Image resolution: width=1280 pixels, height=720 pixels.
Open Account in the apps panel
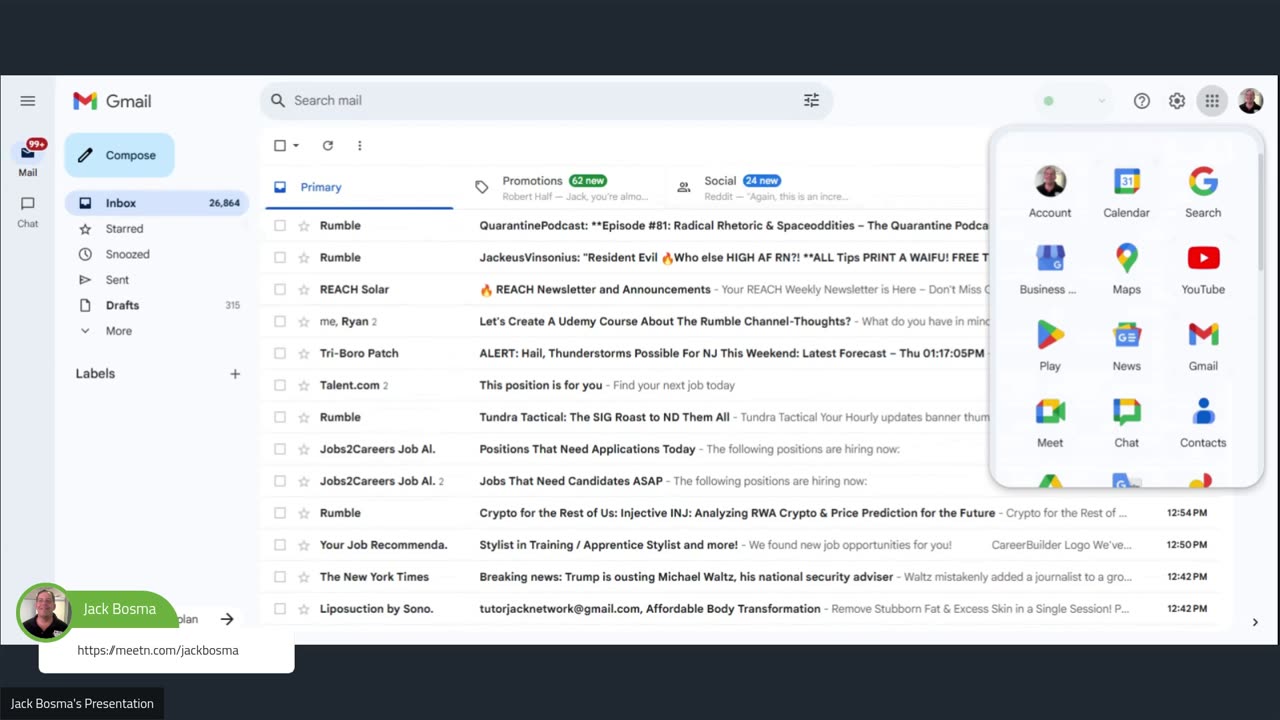coord(1050,192)
